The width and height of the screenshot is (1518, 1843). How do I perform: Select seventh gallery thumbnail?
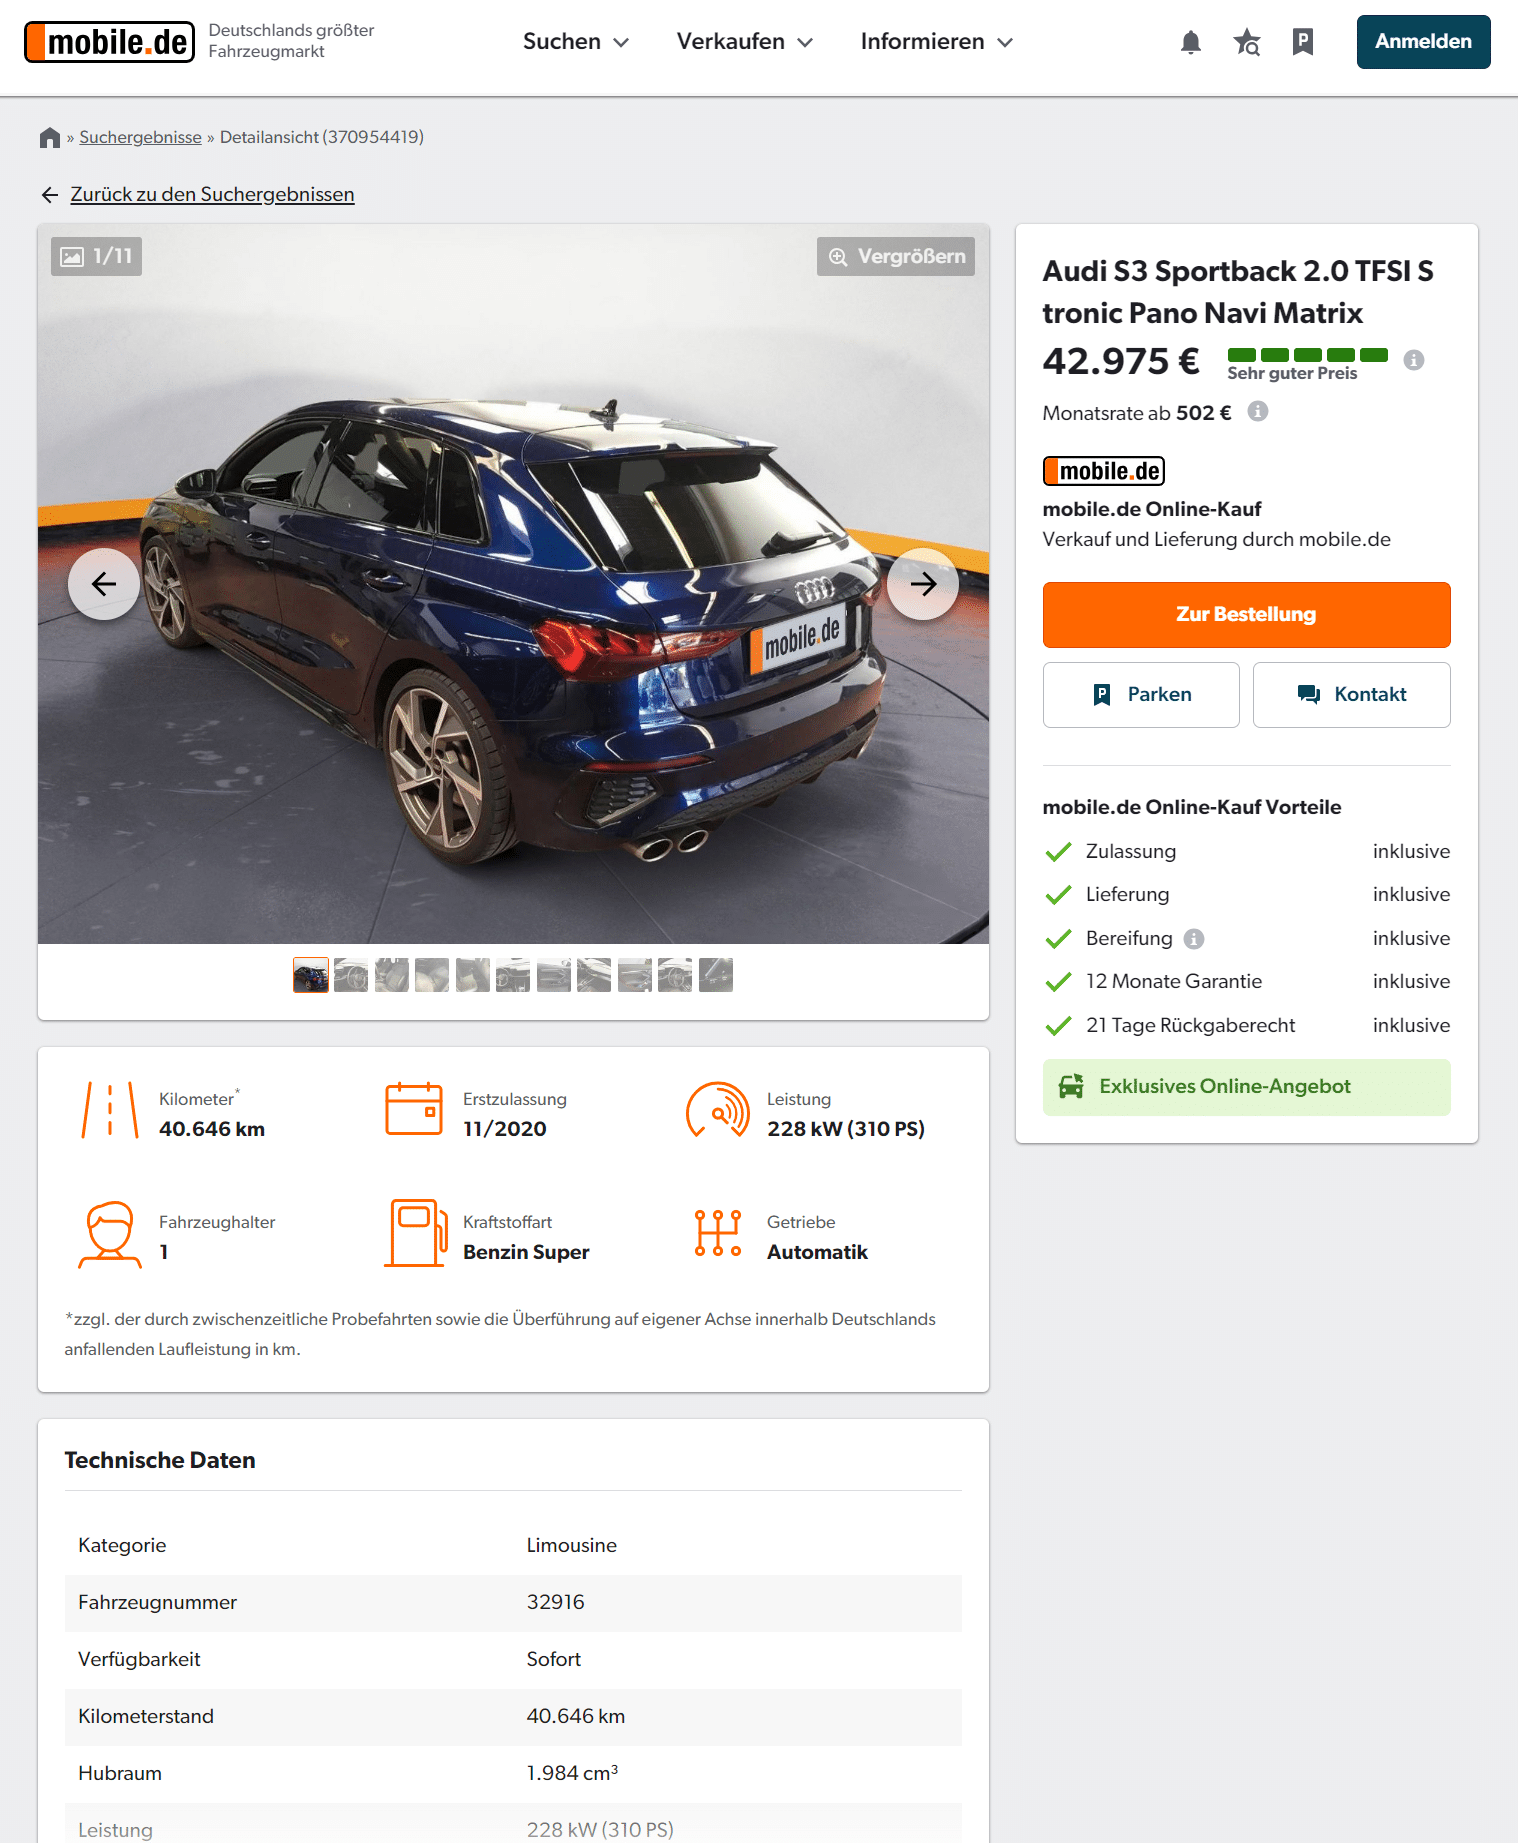pos(554,975)
